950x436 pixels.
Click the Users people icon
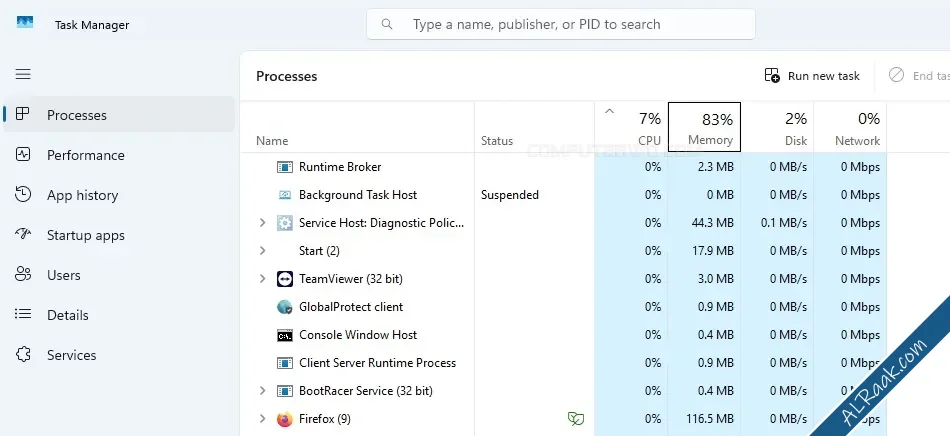click(x=23, y=274)
